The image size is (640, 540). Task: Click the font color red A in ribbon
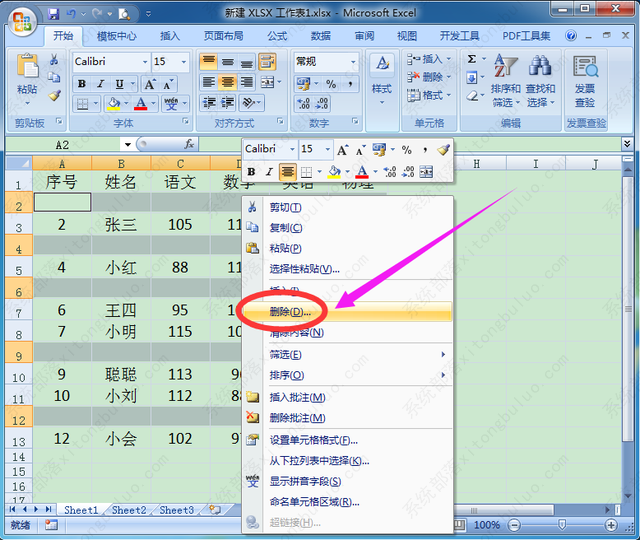point(140,103)
